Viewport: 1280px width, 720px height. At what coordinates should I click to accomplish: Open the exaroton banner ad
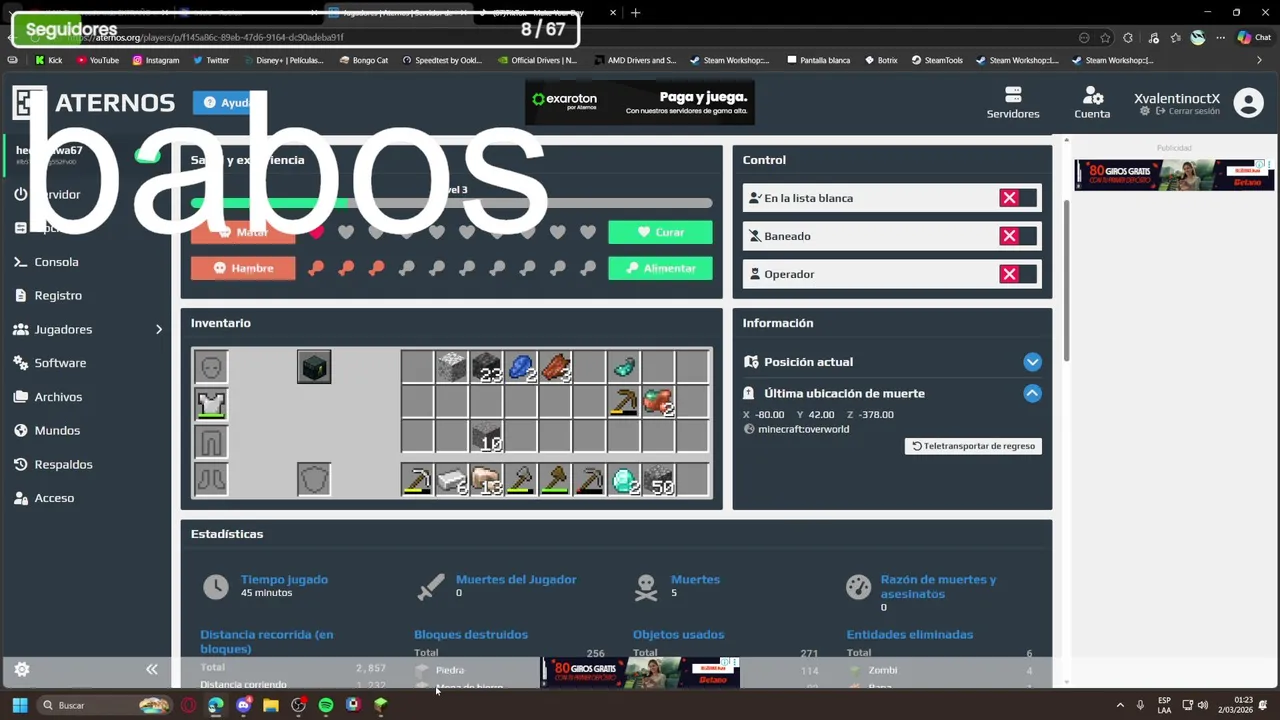640,102
